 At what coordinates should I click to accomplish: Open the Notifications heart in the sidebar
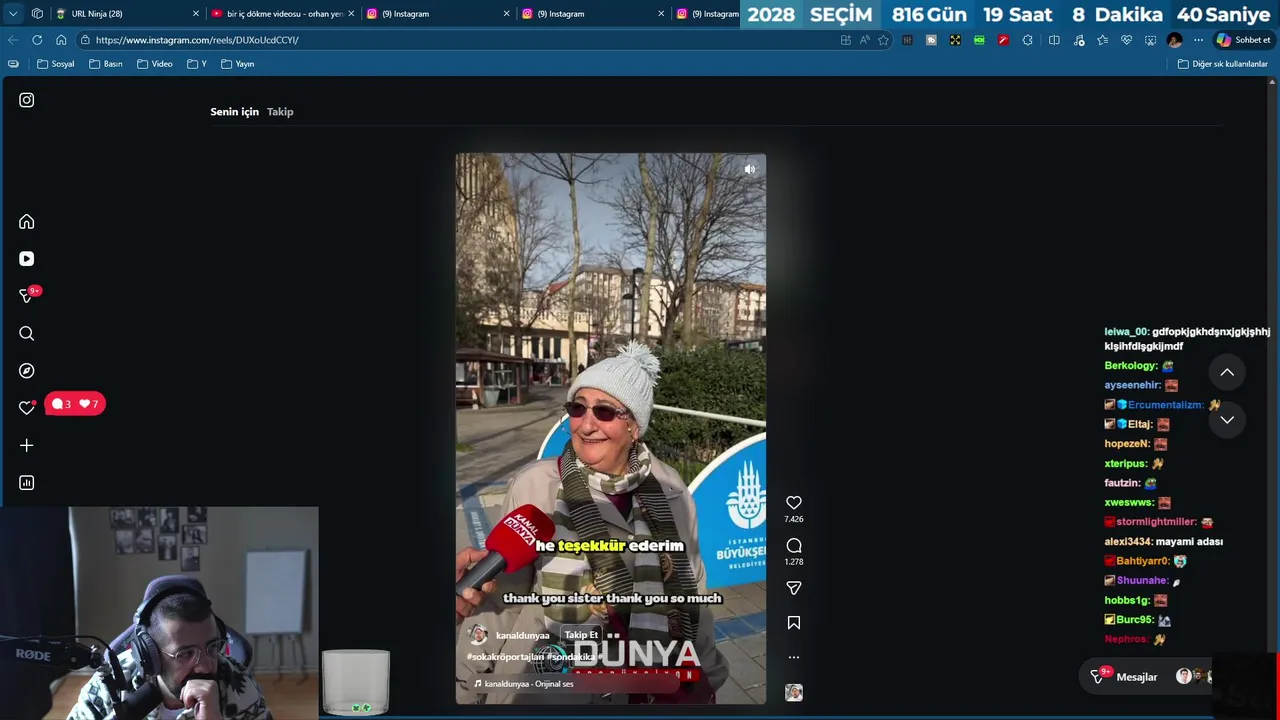tap(27, 408)
